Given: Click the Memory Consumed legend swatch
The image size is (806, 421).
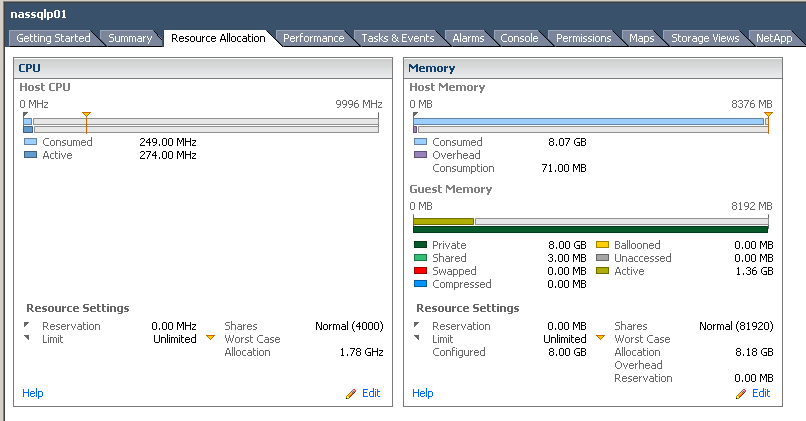Looking at the screenshot, I should point(420,141).
